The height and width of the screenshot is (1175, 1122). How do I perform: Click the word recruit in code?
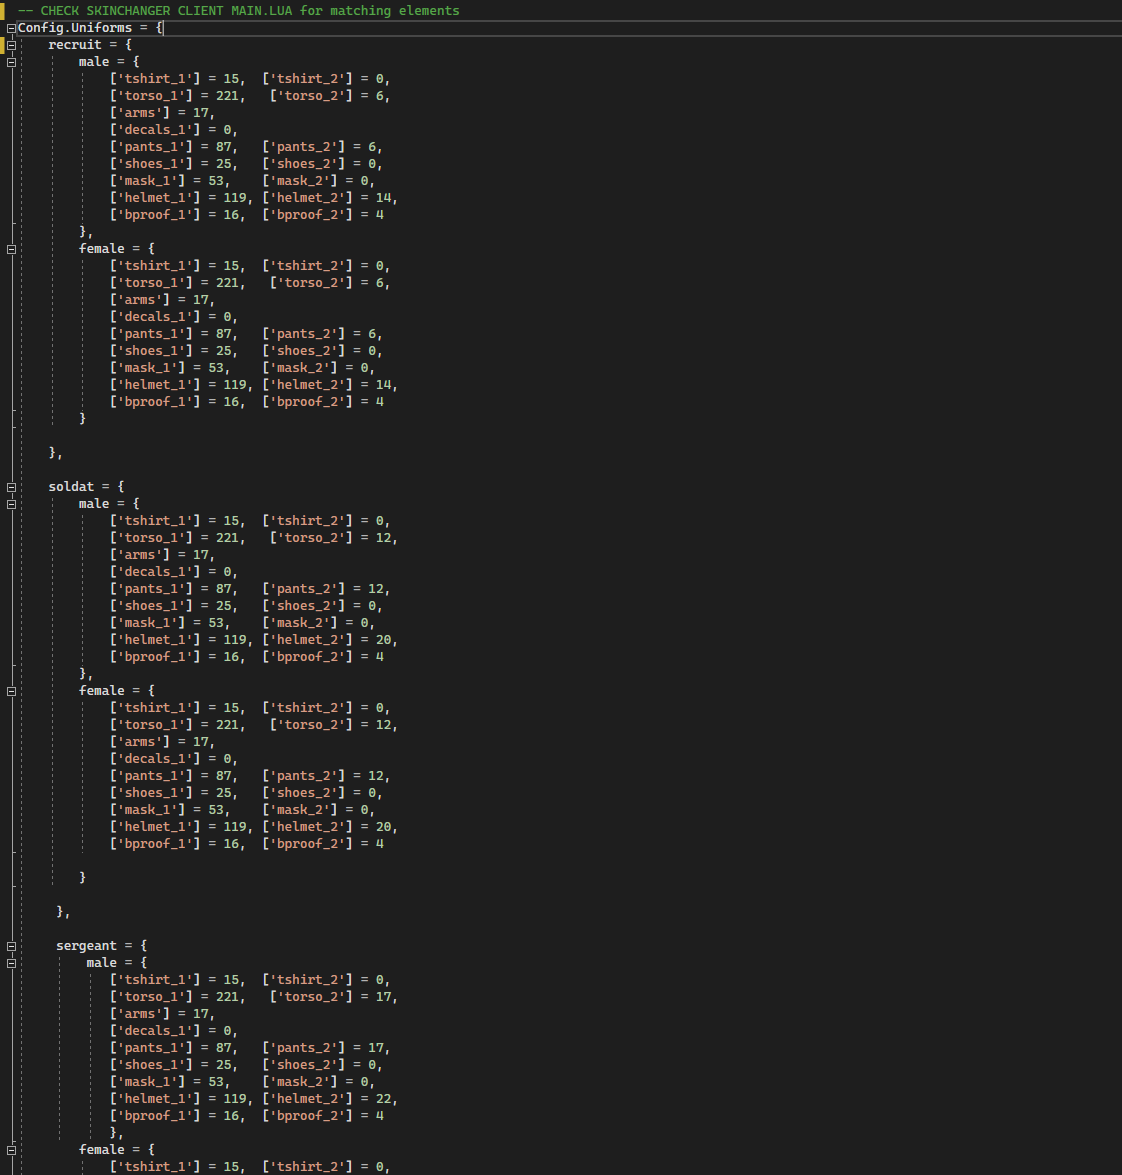coord(75,45)
